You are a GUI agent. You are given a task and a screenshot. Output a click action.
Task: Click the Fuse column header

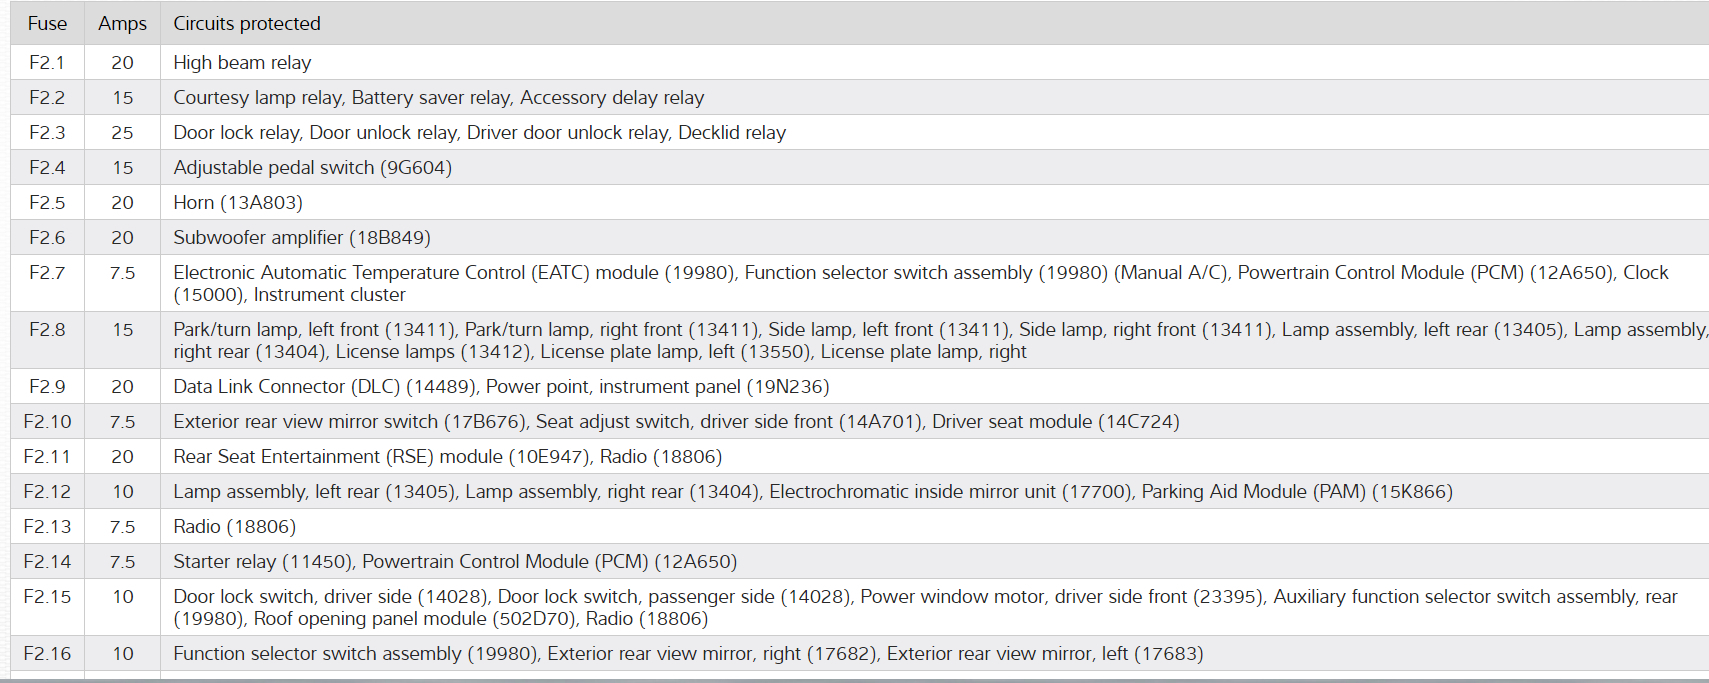[x=47, y=23]
